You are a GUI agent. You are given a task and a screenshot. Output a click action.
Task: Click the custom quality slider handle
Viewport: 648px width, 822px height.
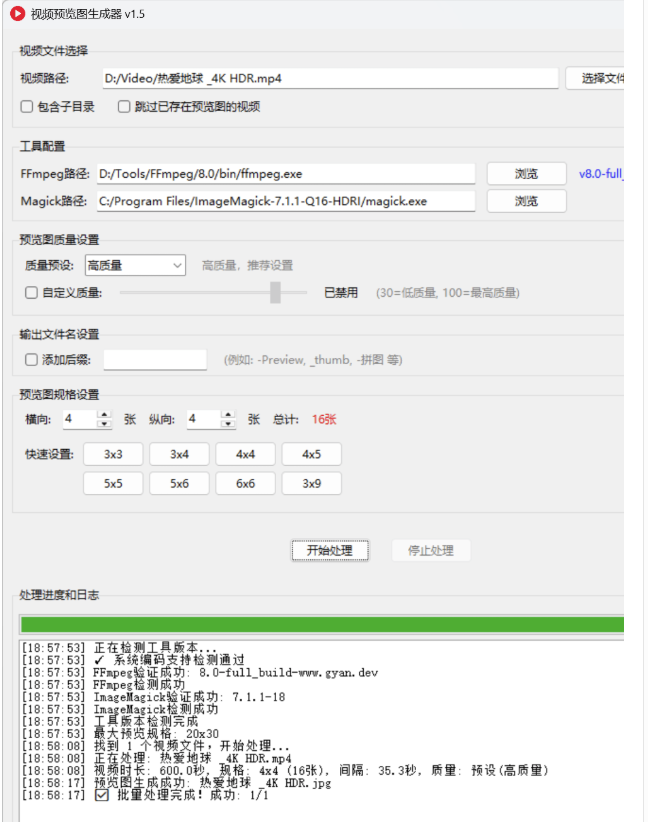pos(275,293)
